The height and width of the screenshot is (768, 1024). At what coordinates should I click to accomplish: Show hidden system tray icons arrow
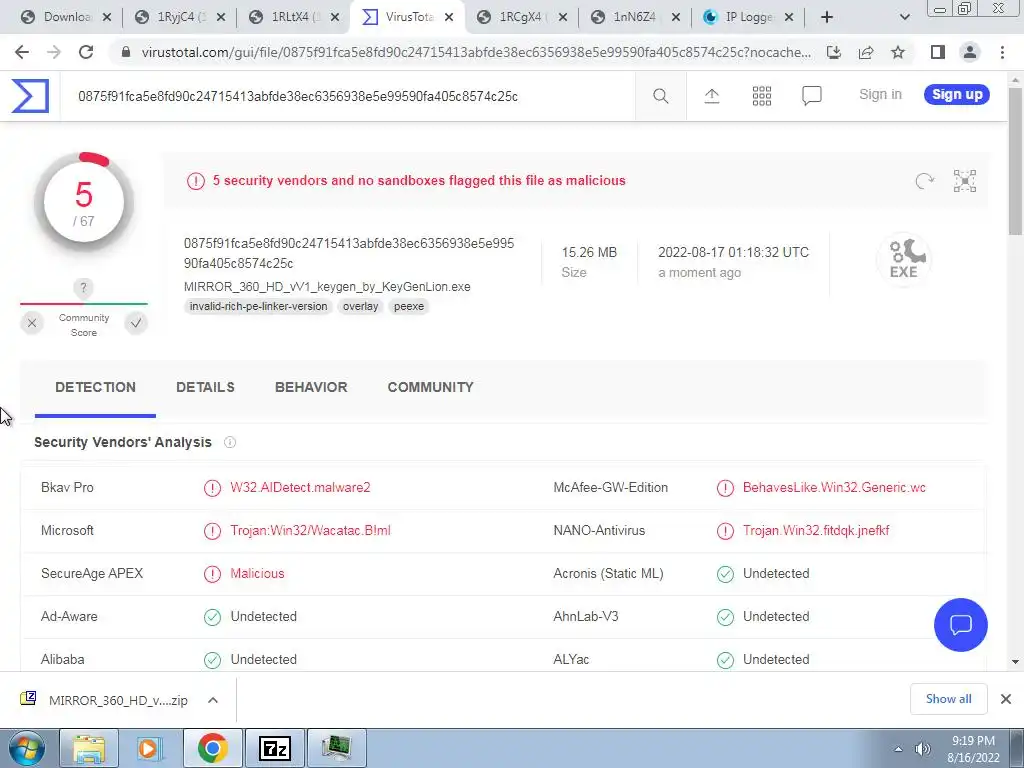pyautogui.click(x=899, y=749)
